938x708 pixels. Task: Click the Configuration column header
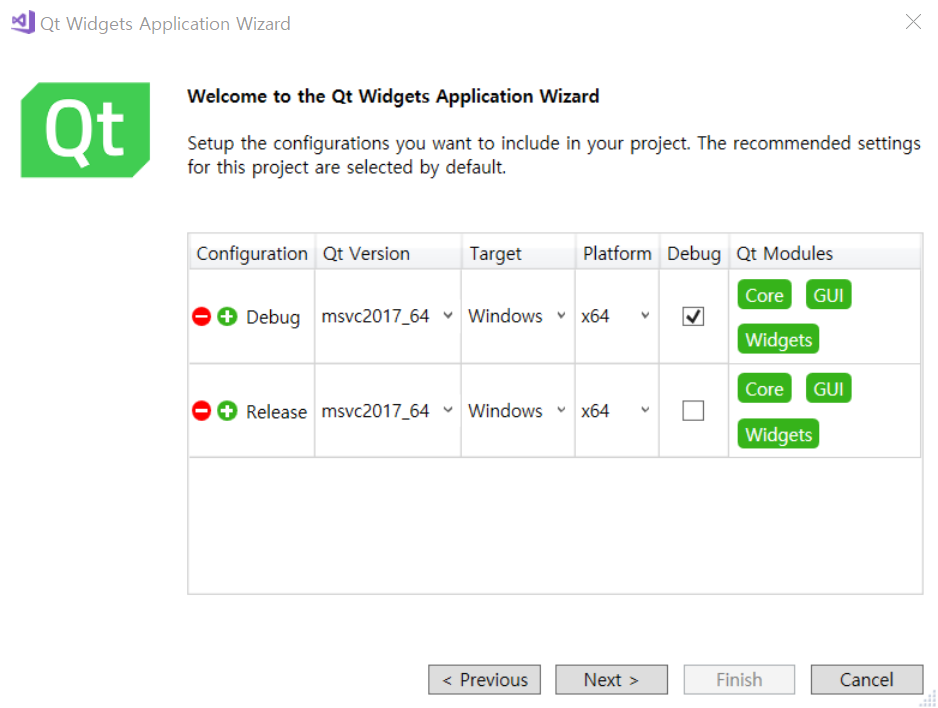pyautogui.click(x=252, y=253)
